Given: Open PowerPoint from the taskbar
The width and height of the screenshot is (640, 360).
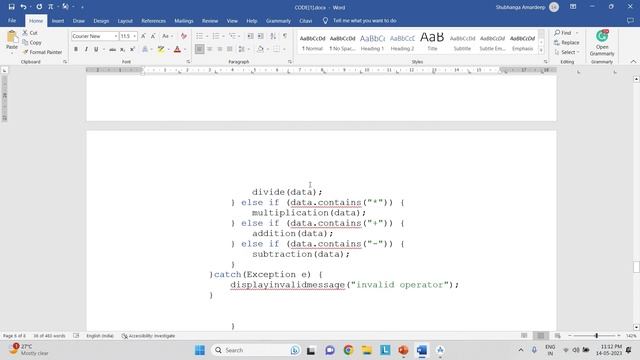Looking at the screenshot, I should 403,350.
